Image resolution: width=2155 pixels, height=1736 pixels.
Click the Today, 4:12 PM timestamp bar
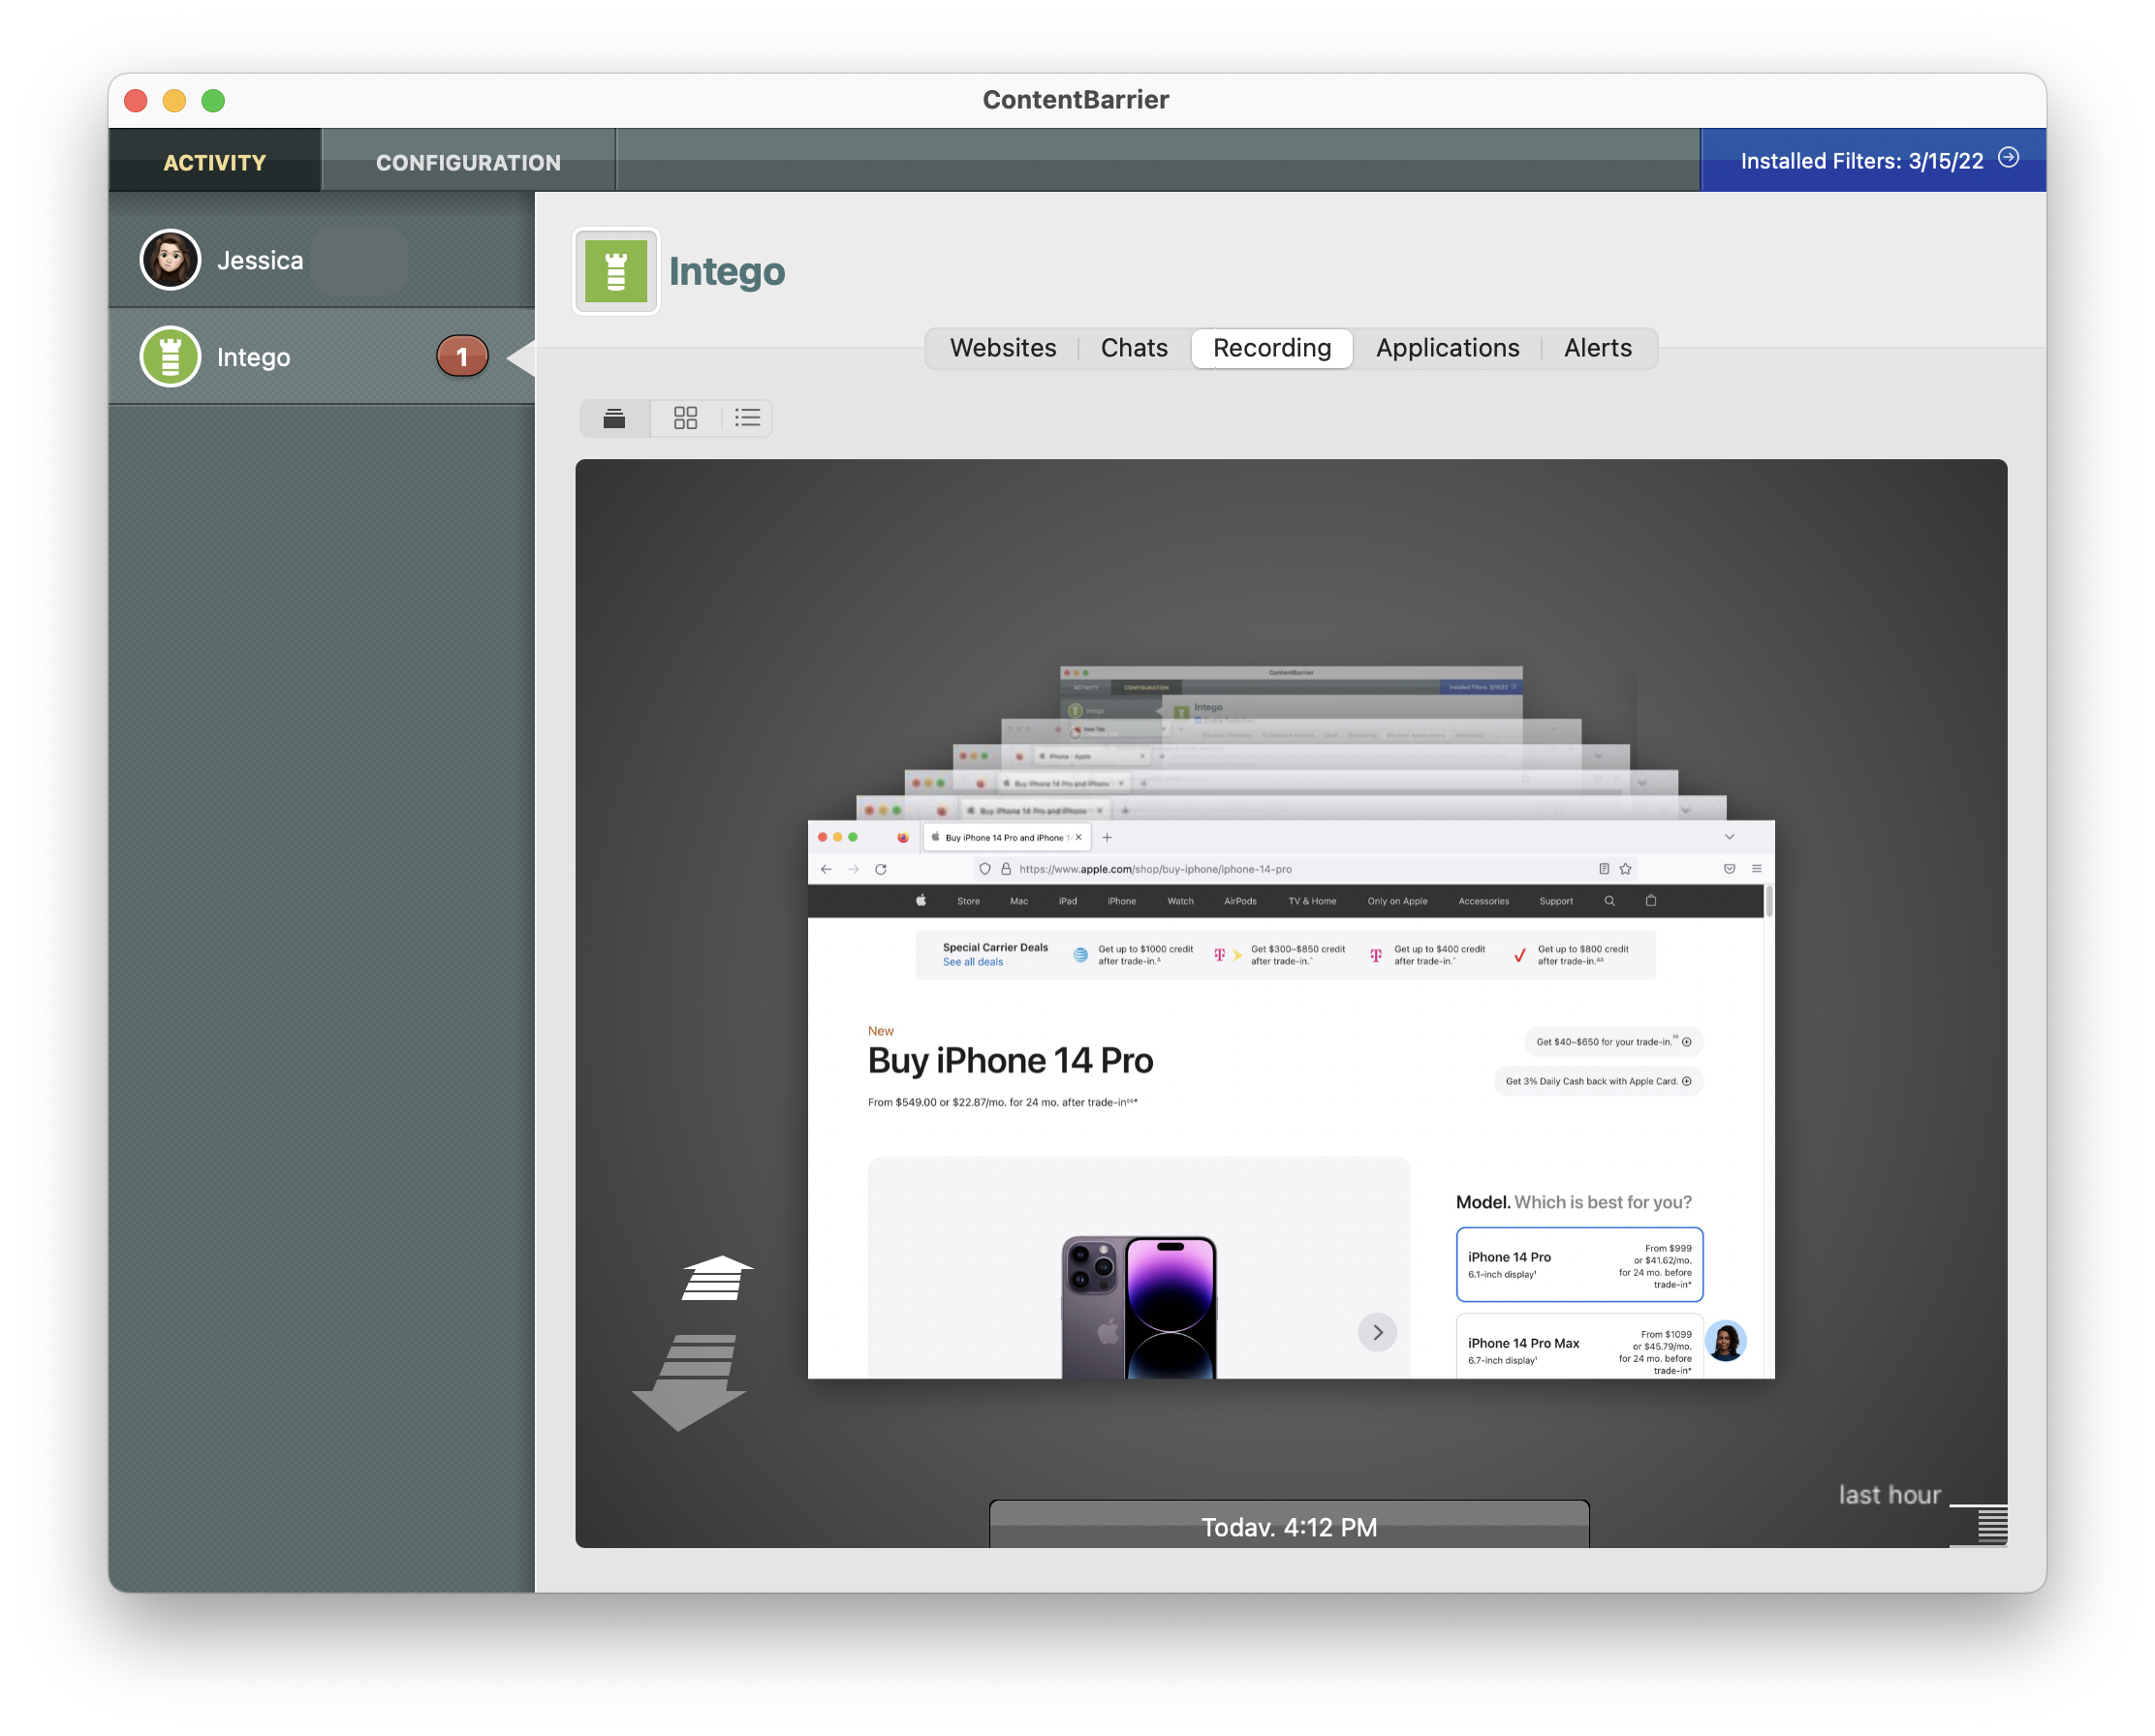coord(1289,1525)
